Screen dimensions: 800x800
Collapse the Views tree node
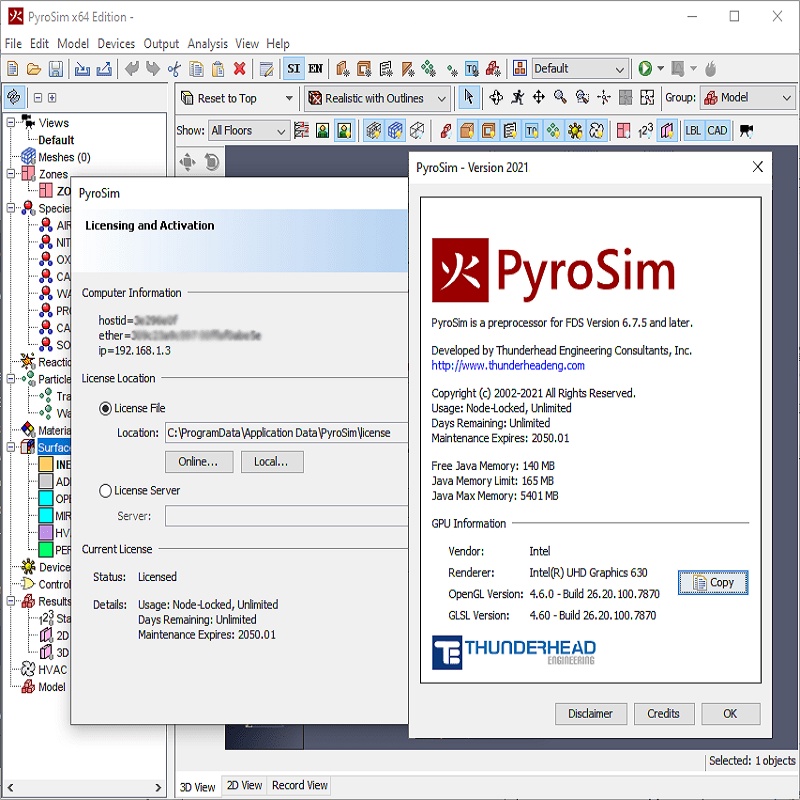point(12,123)
